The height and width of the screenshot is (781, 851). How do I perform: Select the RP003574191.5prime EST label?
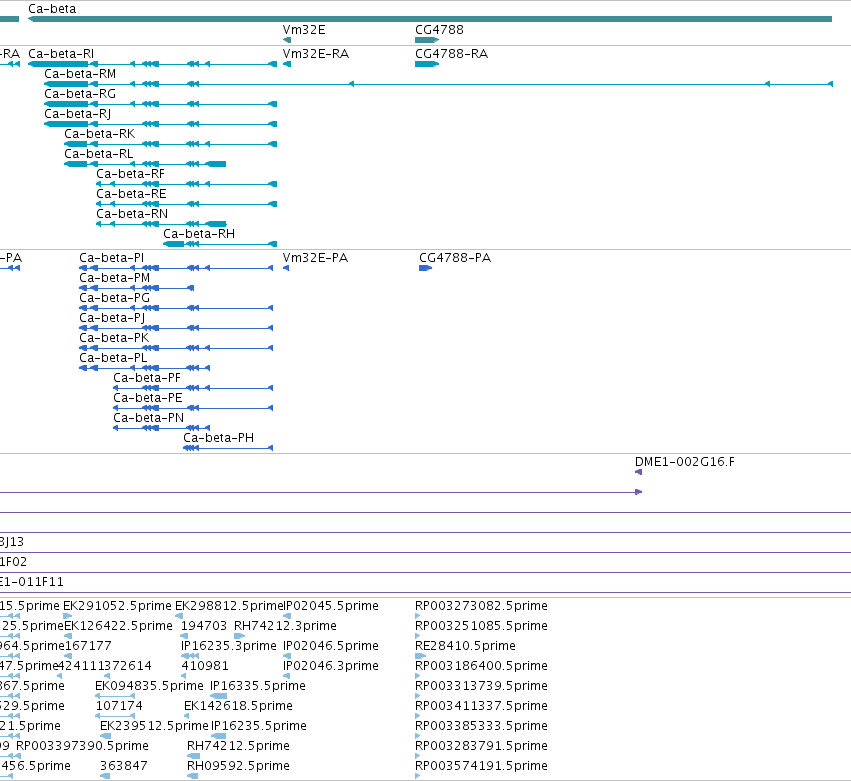(x=481, y=767)
